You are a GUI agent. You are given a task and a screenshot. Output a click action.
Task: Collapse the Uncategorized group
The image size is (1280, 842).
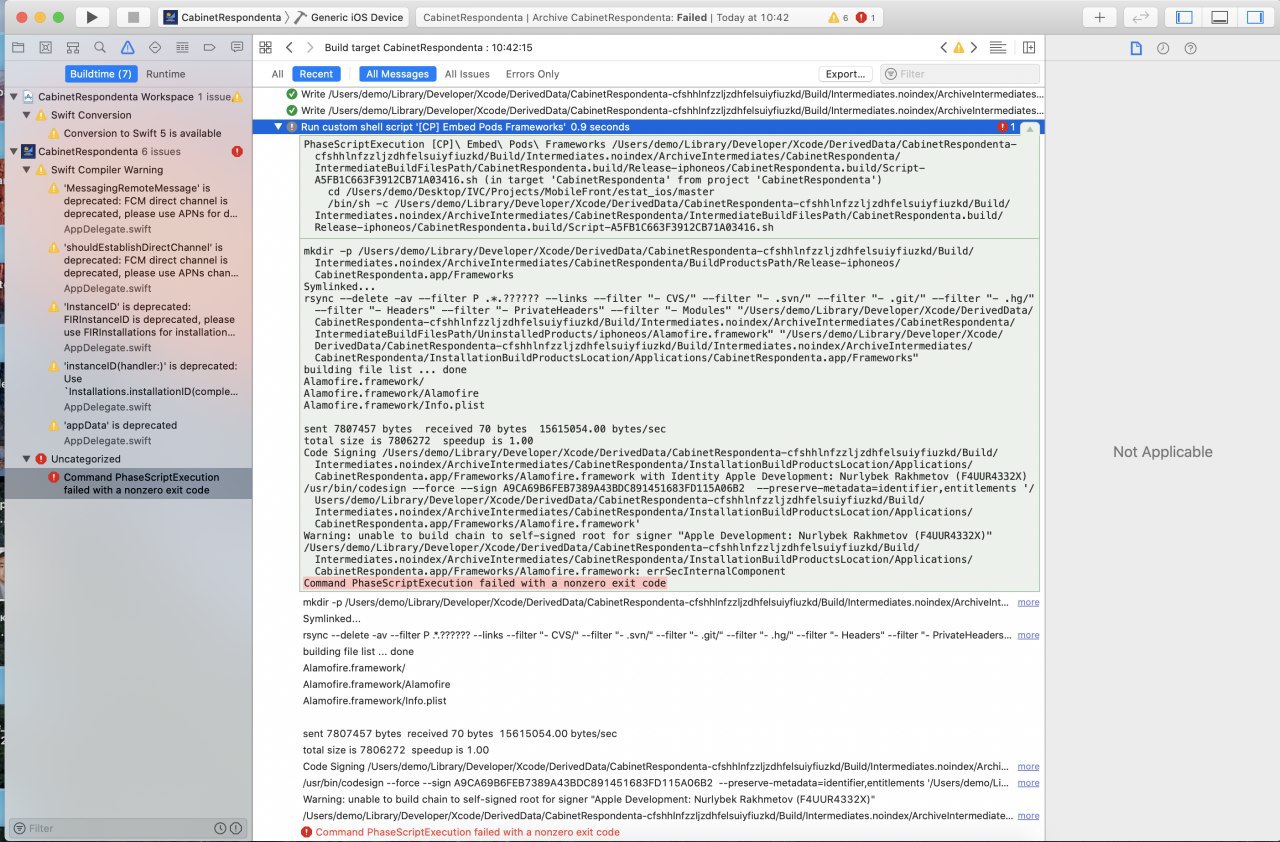click(27, 459)
